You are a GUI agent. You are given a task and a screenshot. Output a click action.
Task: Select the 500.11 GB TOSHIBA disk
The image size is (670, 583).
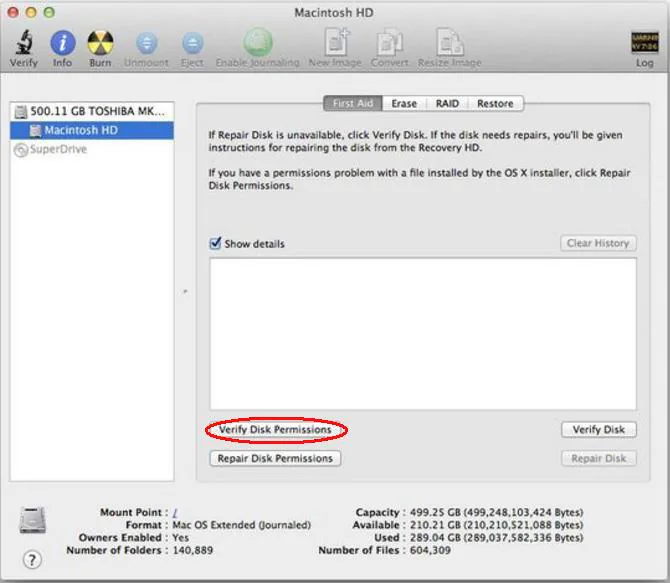92,111
